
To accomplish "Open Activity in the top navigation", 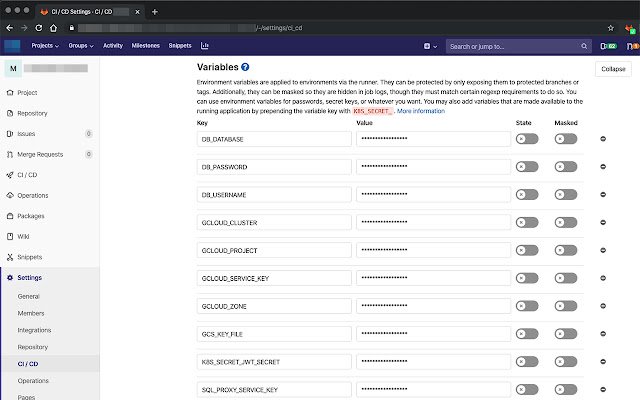I will click(113, 45).
